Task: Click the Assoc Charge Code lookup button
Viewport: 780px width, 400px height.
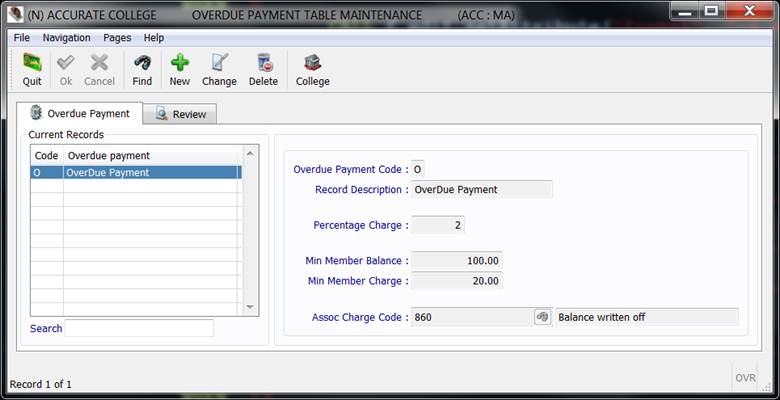Action: tap(542, 317)
